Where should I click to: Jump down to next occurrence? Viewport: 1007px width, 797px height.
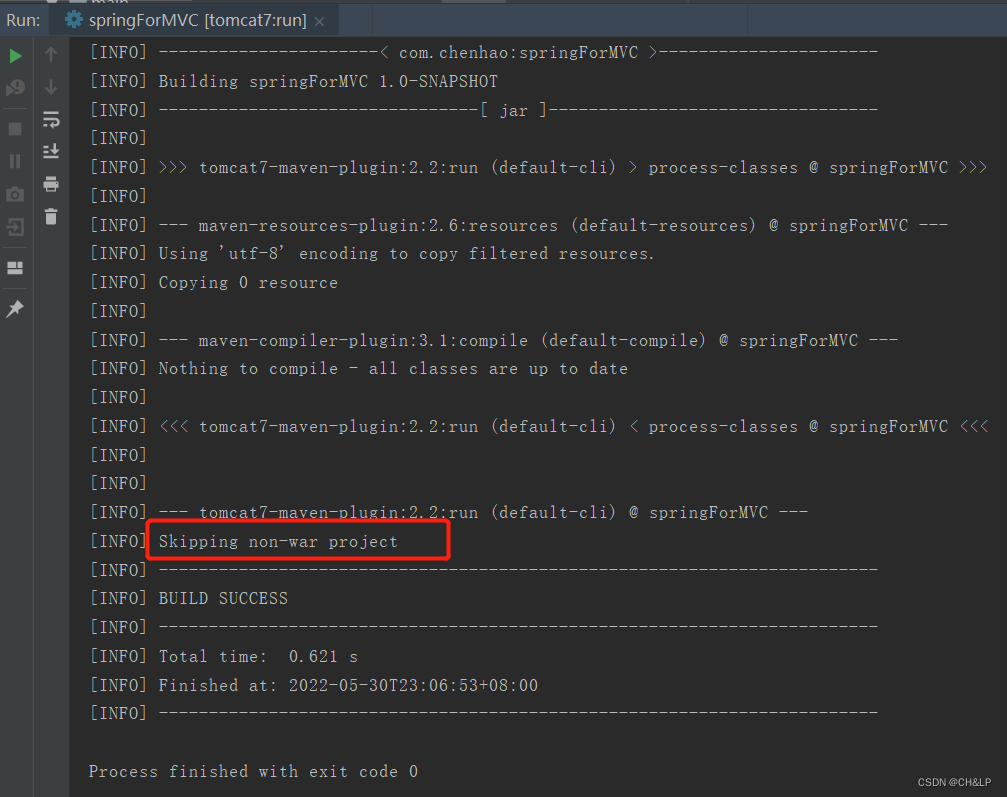click(50, 86)
